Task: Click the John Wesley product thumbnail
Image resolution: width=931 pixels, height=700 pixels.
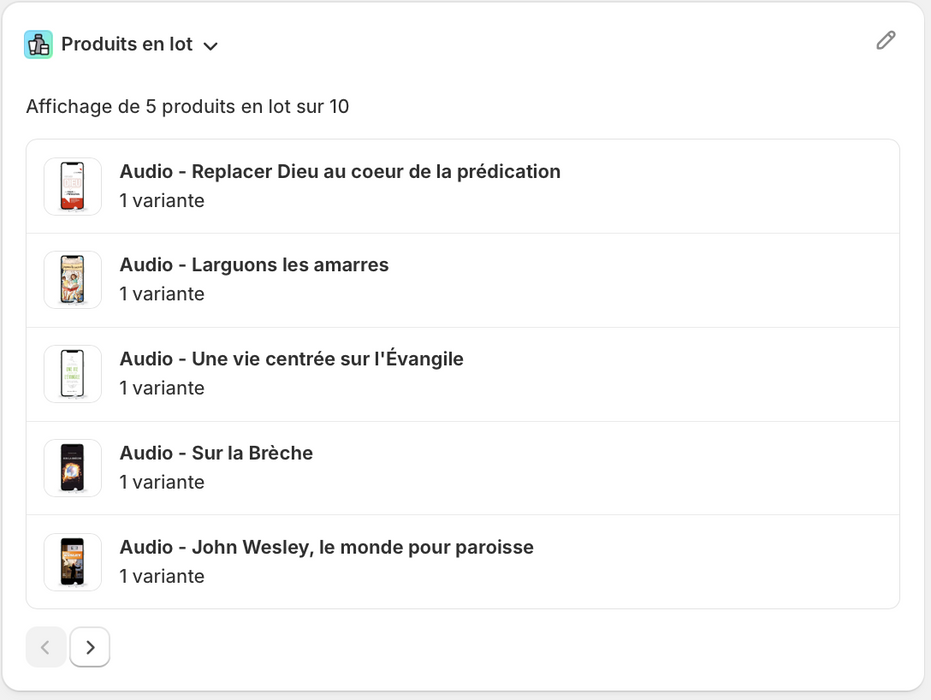Action: (72, 561)
